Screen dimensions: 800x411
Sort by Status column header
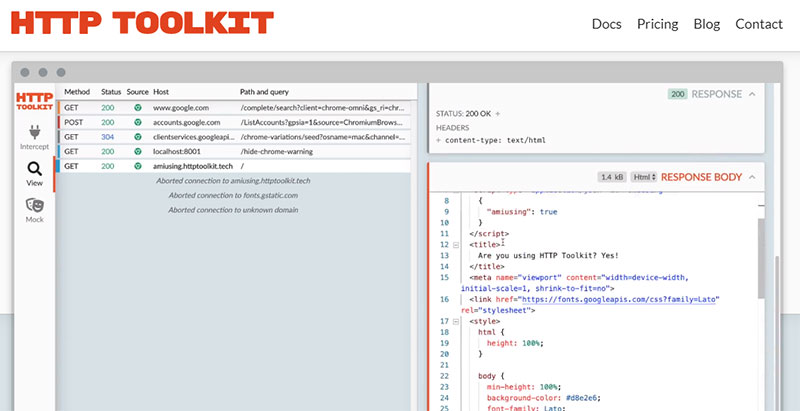(x=111, y=92)
